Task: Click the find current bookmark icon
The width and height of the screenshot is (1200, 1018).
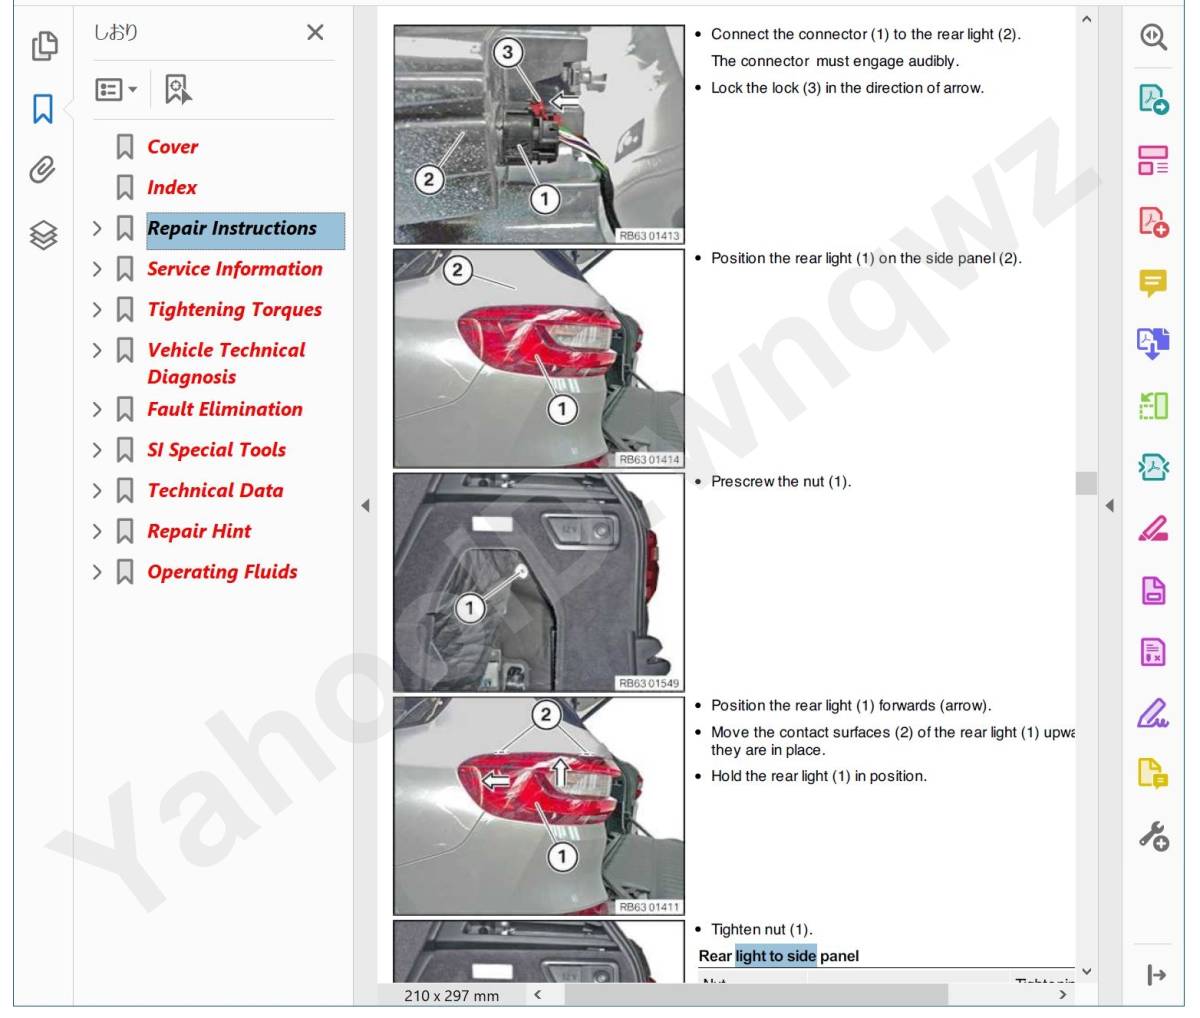Action: 178,89
